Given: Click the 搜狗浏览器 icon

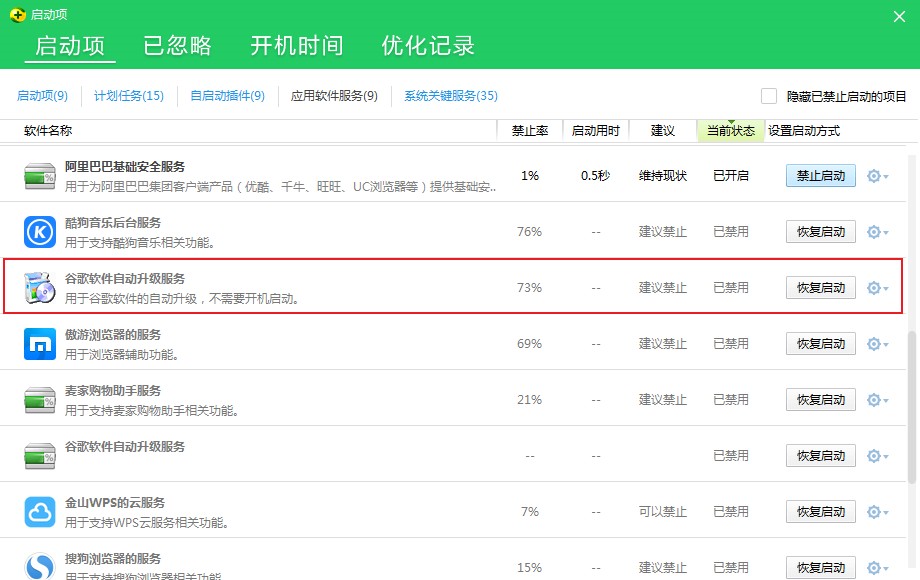Looking at the screenshot, I should click(x=40, y=566).
